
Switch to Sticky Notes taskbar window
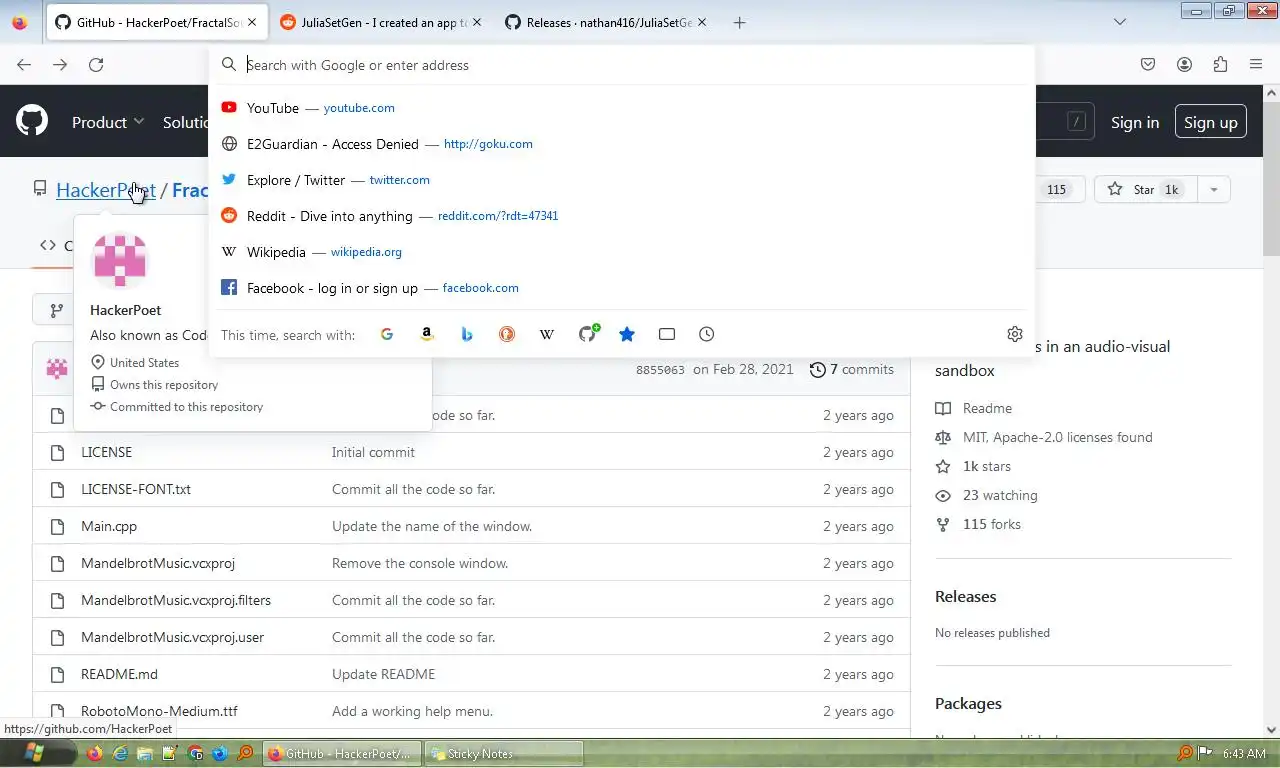coord(504,753)
